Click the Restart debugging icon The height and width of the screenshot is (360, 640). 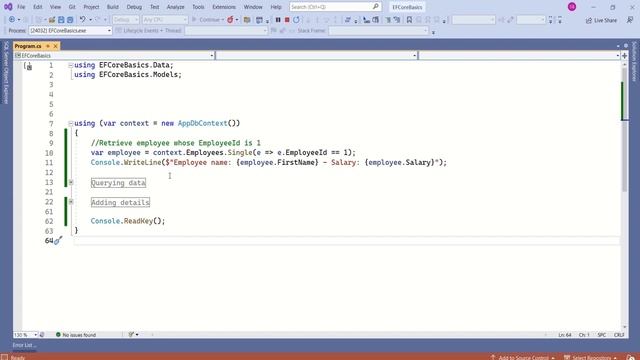point(296,20)
